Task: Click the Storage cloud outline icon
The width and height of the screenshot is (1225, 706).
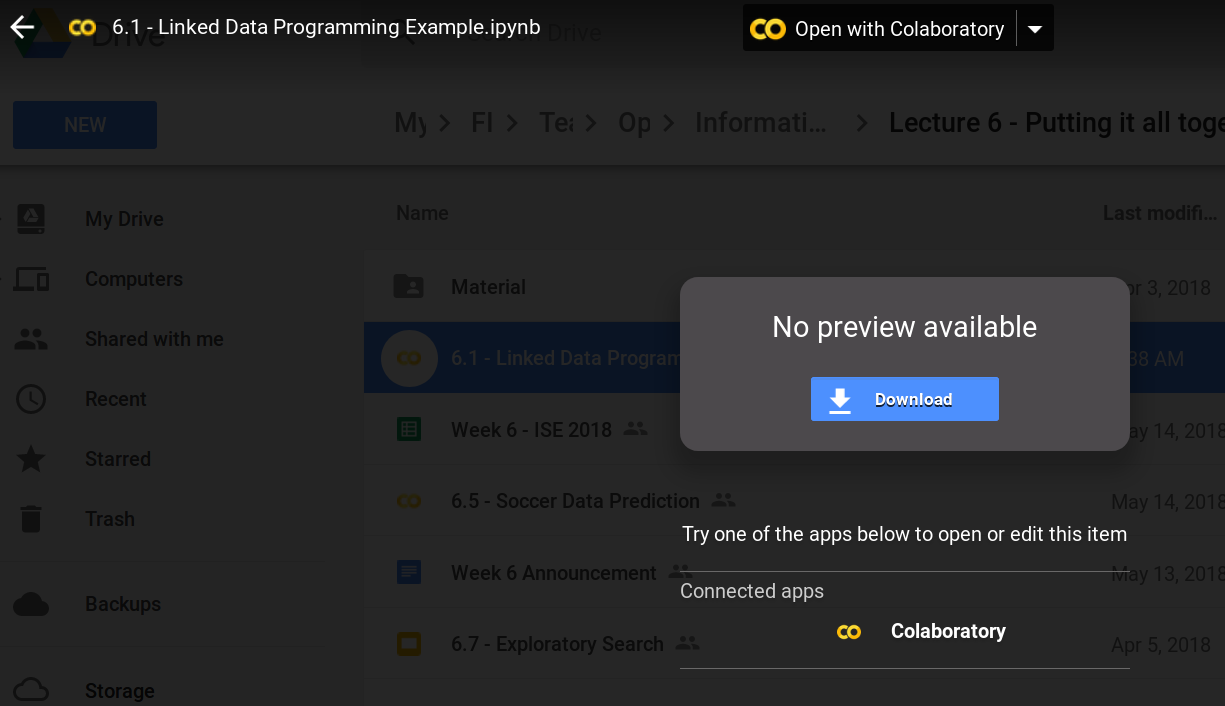Action: pos(31,689)
